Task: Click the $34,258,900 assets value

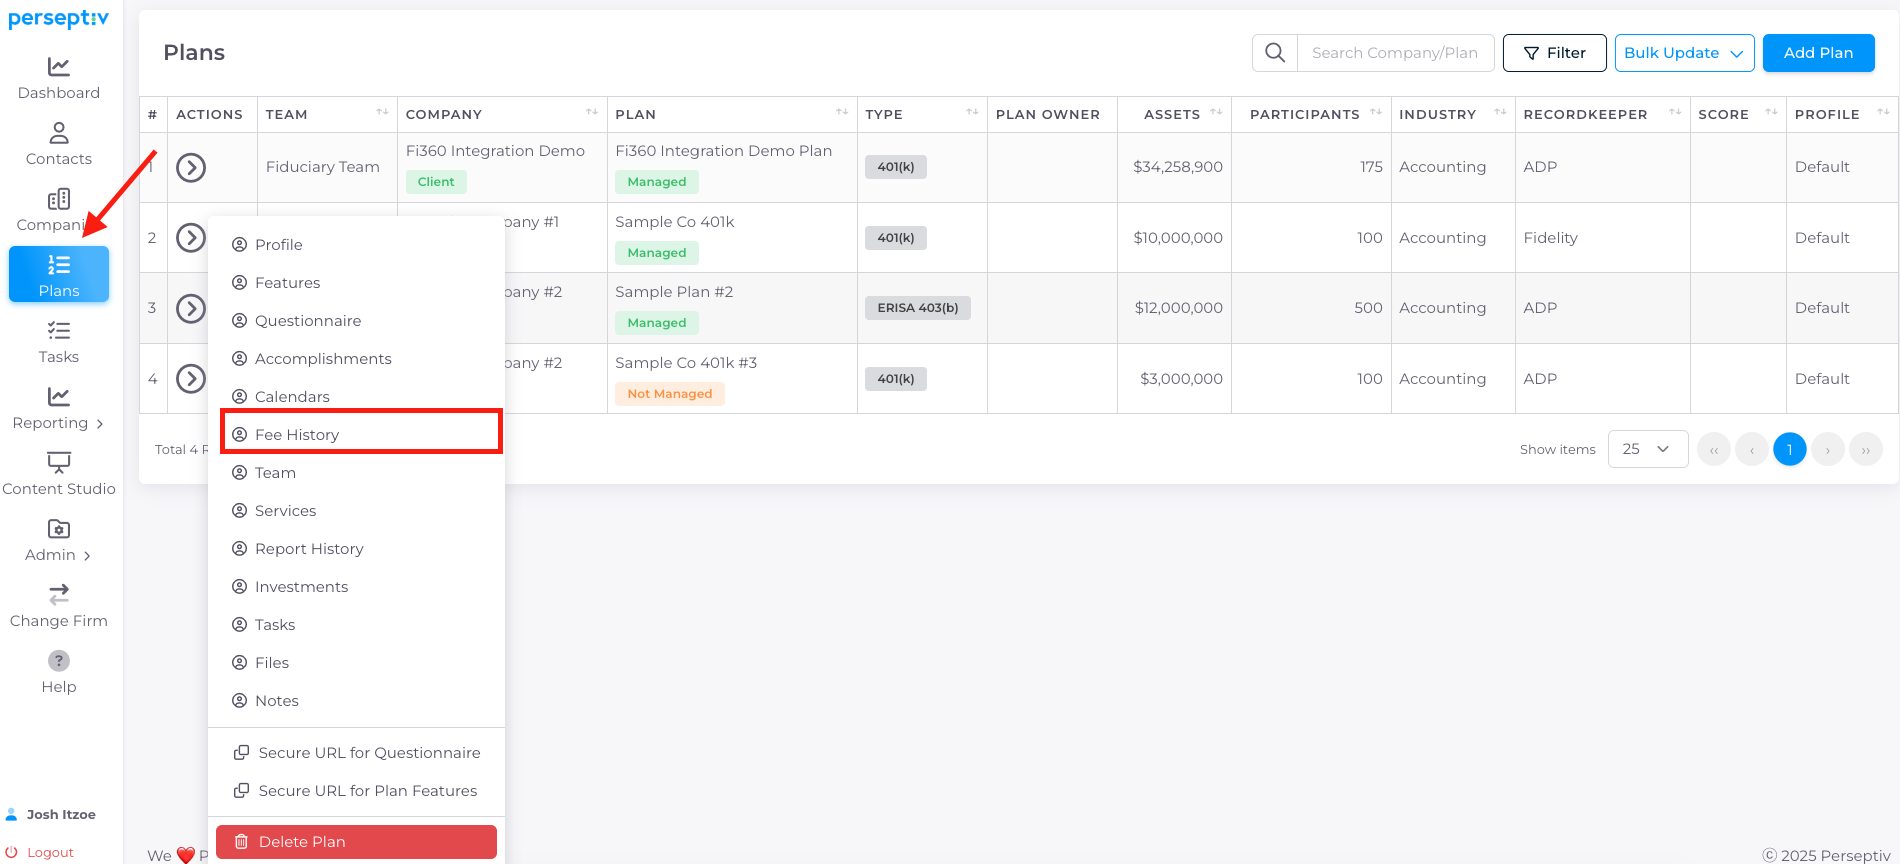Action: click(x=1177, y=167)
